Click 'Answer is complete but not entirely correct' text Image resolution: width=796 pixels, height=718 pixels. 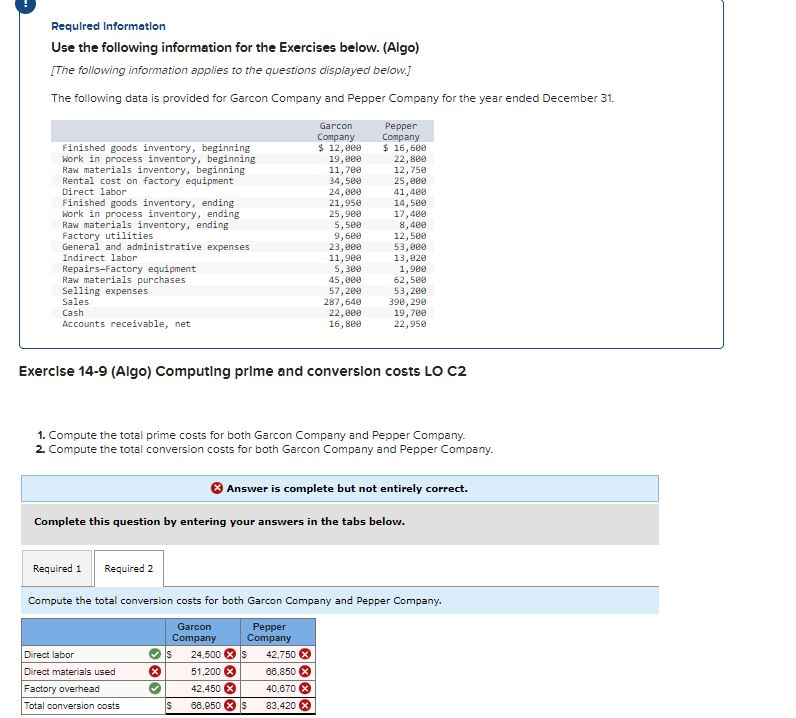pos(347,488)
